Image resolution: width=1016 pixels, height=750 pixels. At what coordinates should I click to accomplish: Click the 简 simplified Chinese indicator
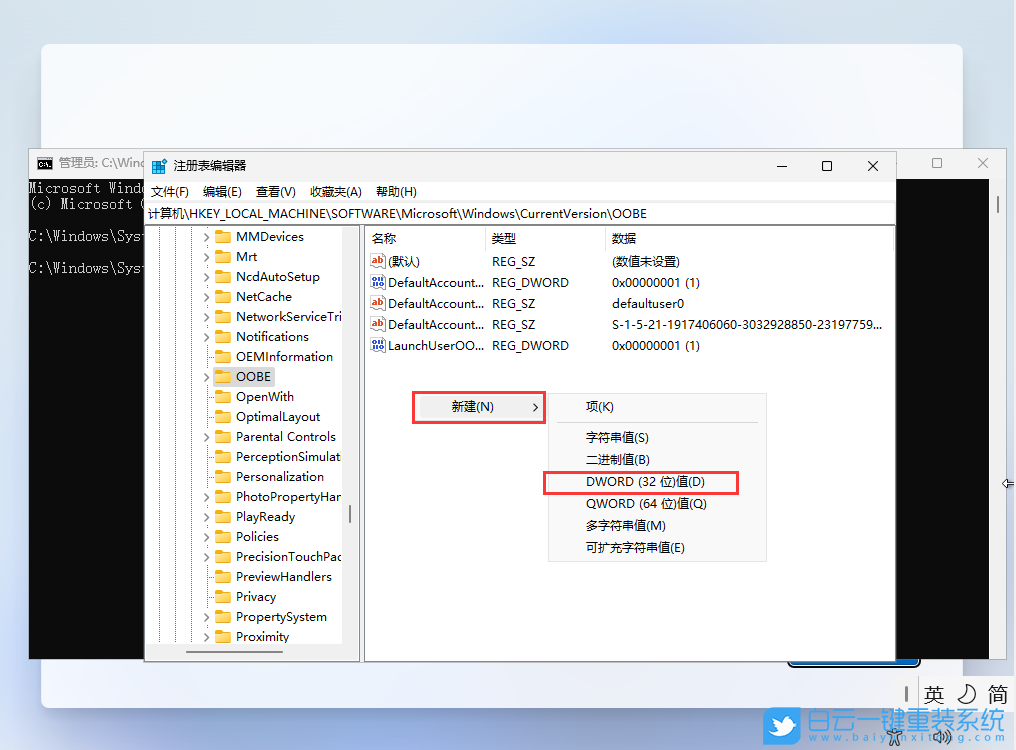[997, 692]
